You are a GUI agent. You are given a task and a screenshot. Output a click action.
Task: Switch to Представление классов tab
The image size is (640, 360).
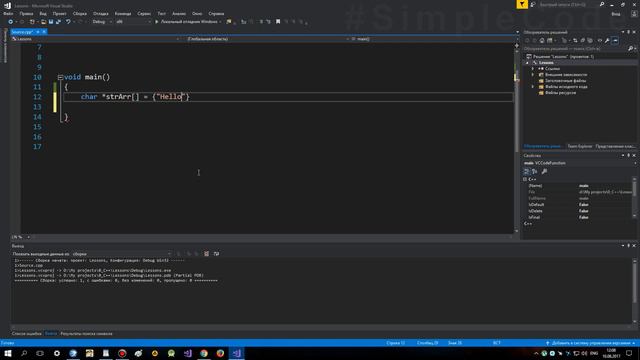615,146
